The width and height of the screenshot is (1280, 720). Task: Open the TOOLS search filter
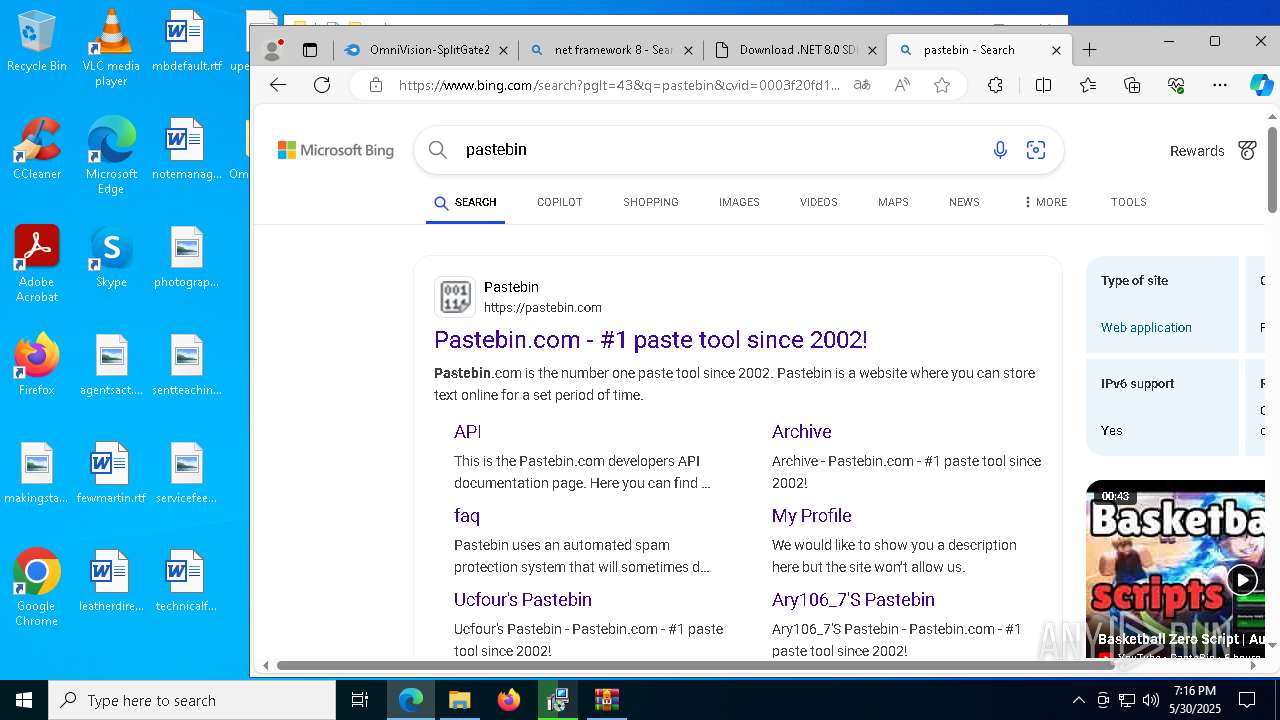coord(1128,202)
